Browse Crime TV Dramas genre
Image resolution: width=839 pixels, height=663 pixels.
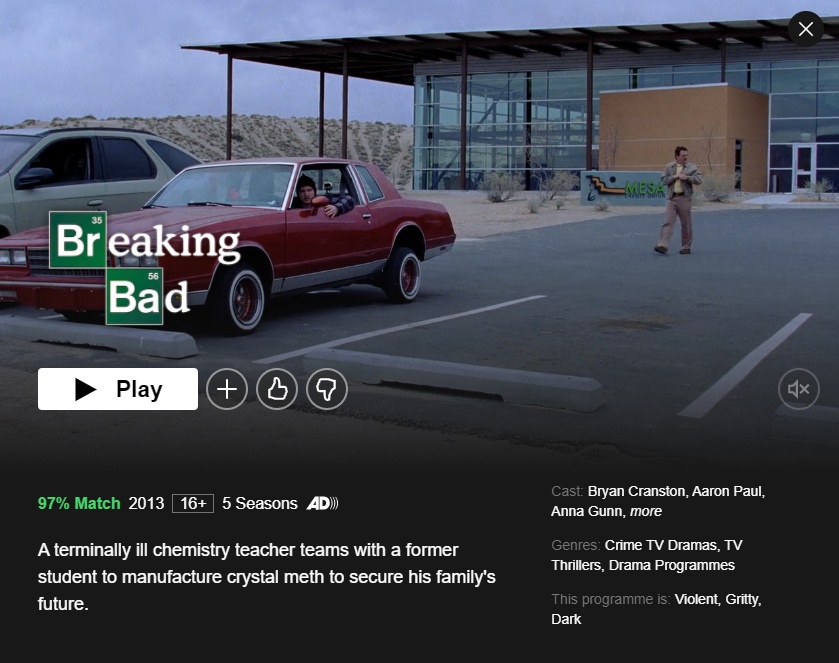click(662, 545)
